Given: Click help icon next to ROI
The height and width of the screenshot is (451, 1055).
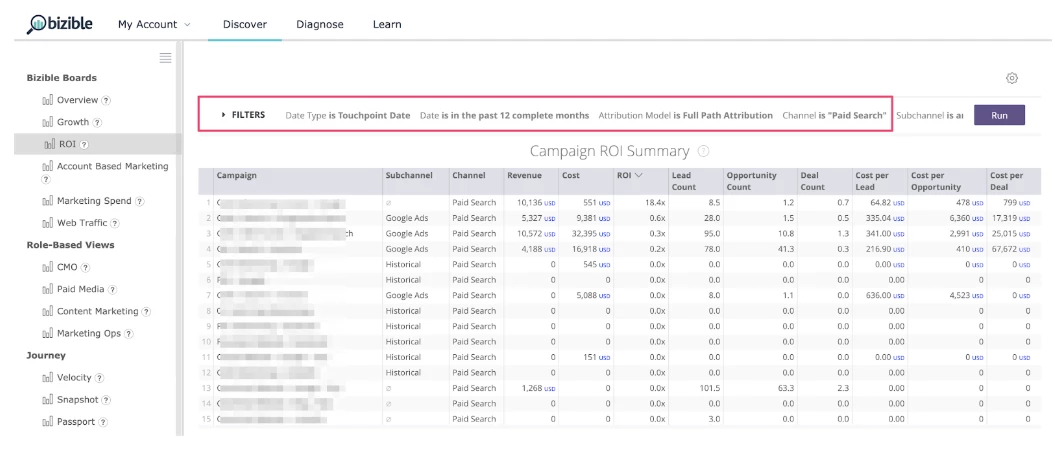Looking at the screenshot, I should pyautogui.click(x=84, y=145).
